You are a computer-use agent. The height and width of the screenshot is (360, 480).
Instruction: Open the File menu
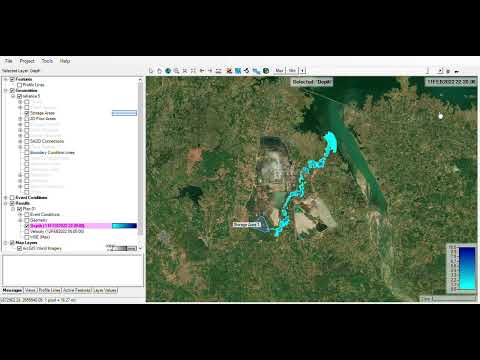[9, 61]
